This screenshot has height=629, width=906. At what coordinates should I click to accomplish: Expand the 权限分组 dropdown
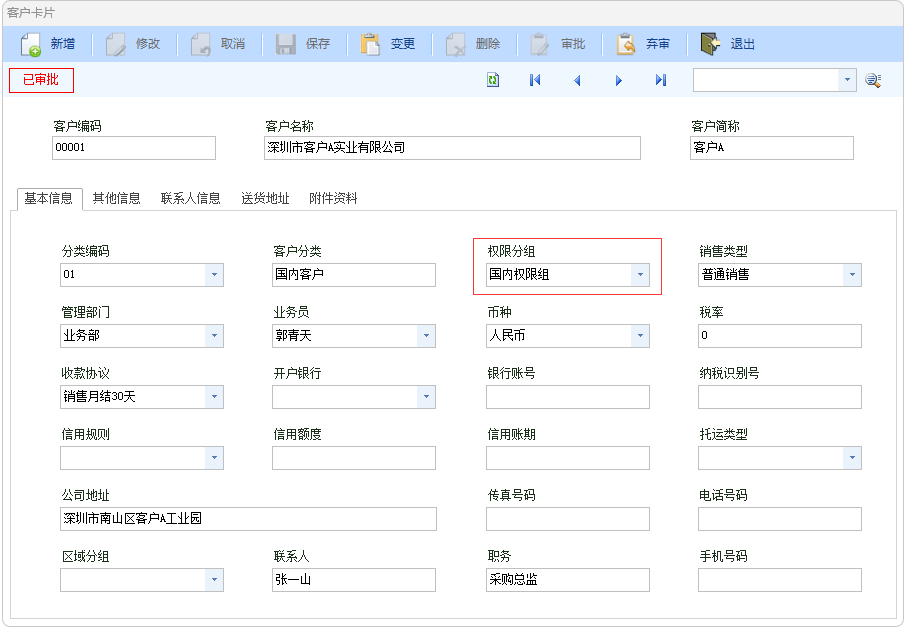(x=640, y=275)
